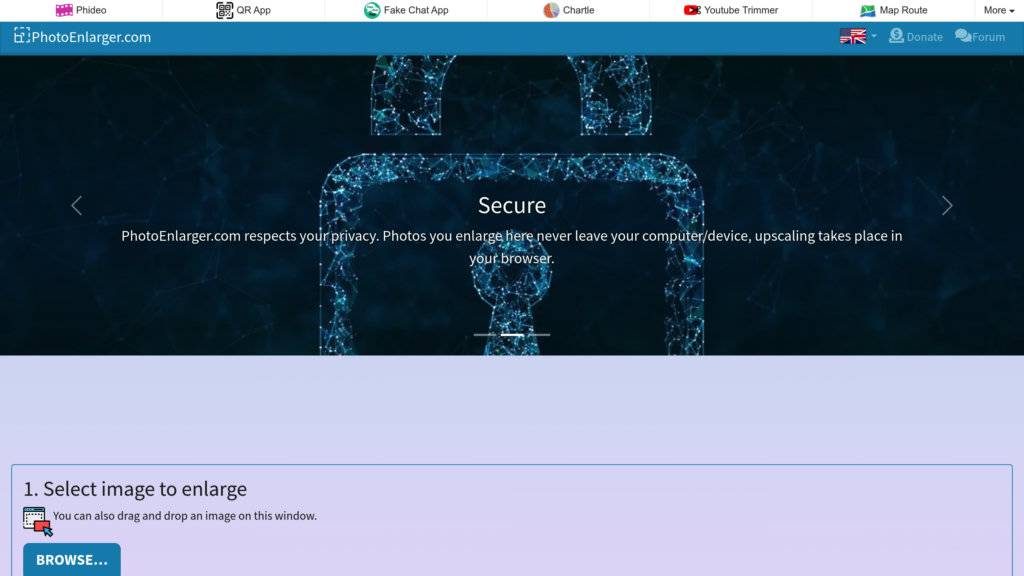The image size is (1024, 576).
Task: Click the Map Route icon
Action: [x=868, y=10]
